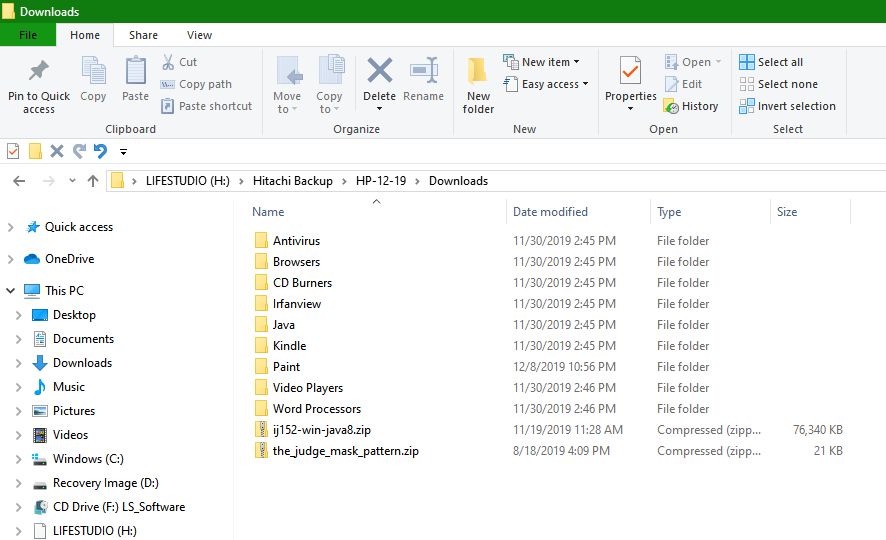This screenshot has height=540, width=886.
Task: Open Customize Quick Access Toolbar dropdown
Action: [123, 151]
